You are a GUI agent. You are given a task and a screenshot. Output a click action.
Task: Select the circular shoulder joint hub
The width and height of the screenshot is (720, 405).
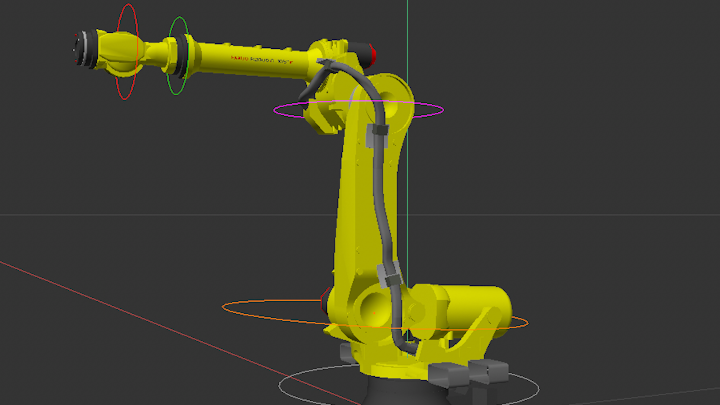click(x=373, y=308)
